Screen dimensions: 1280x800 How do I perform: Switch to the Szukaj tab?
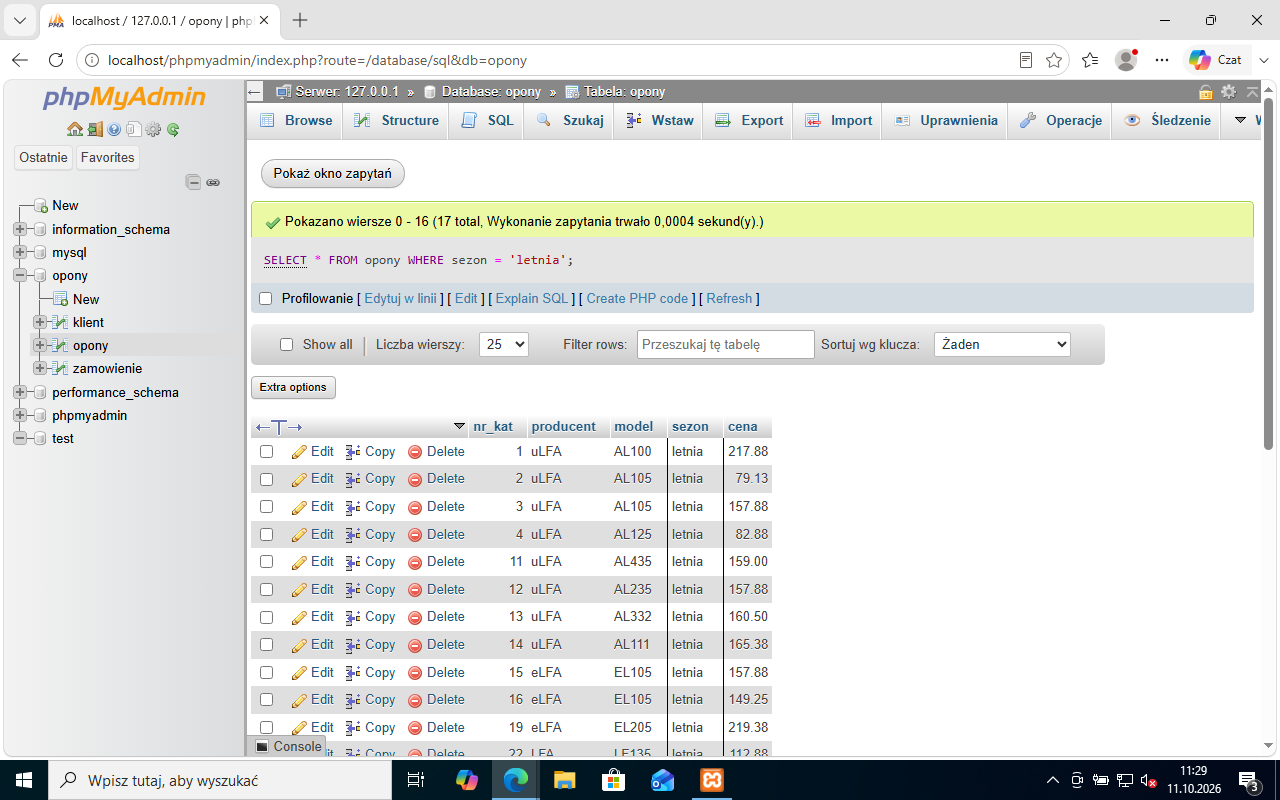(570, 120)
